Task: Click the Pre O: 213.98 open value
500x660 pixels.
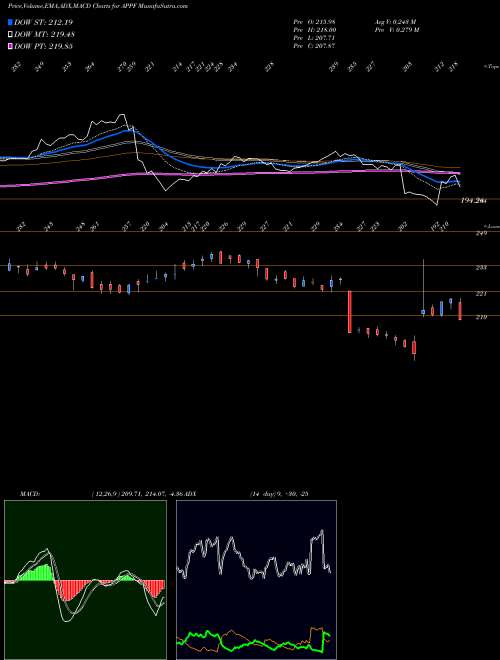Action: (x=314, y=21)
